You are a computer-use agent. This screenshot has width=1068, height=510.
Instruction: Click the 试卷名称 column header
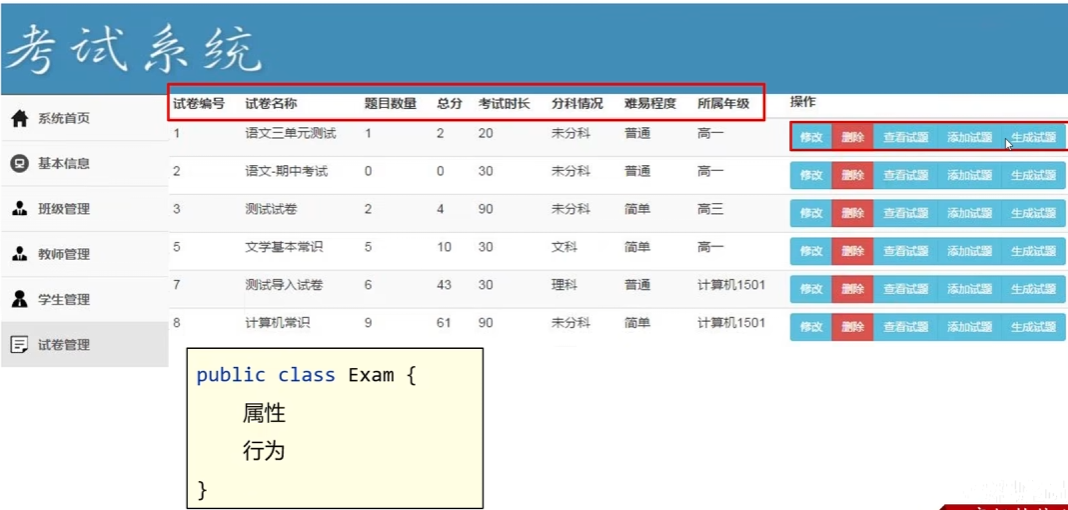click(271, 104)
